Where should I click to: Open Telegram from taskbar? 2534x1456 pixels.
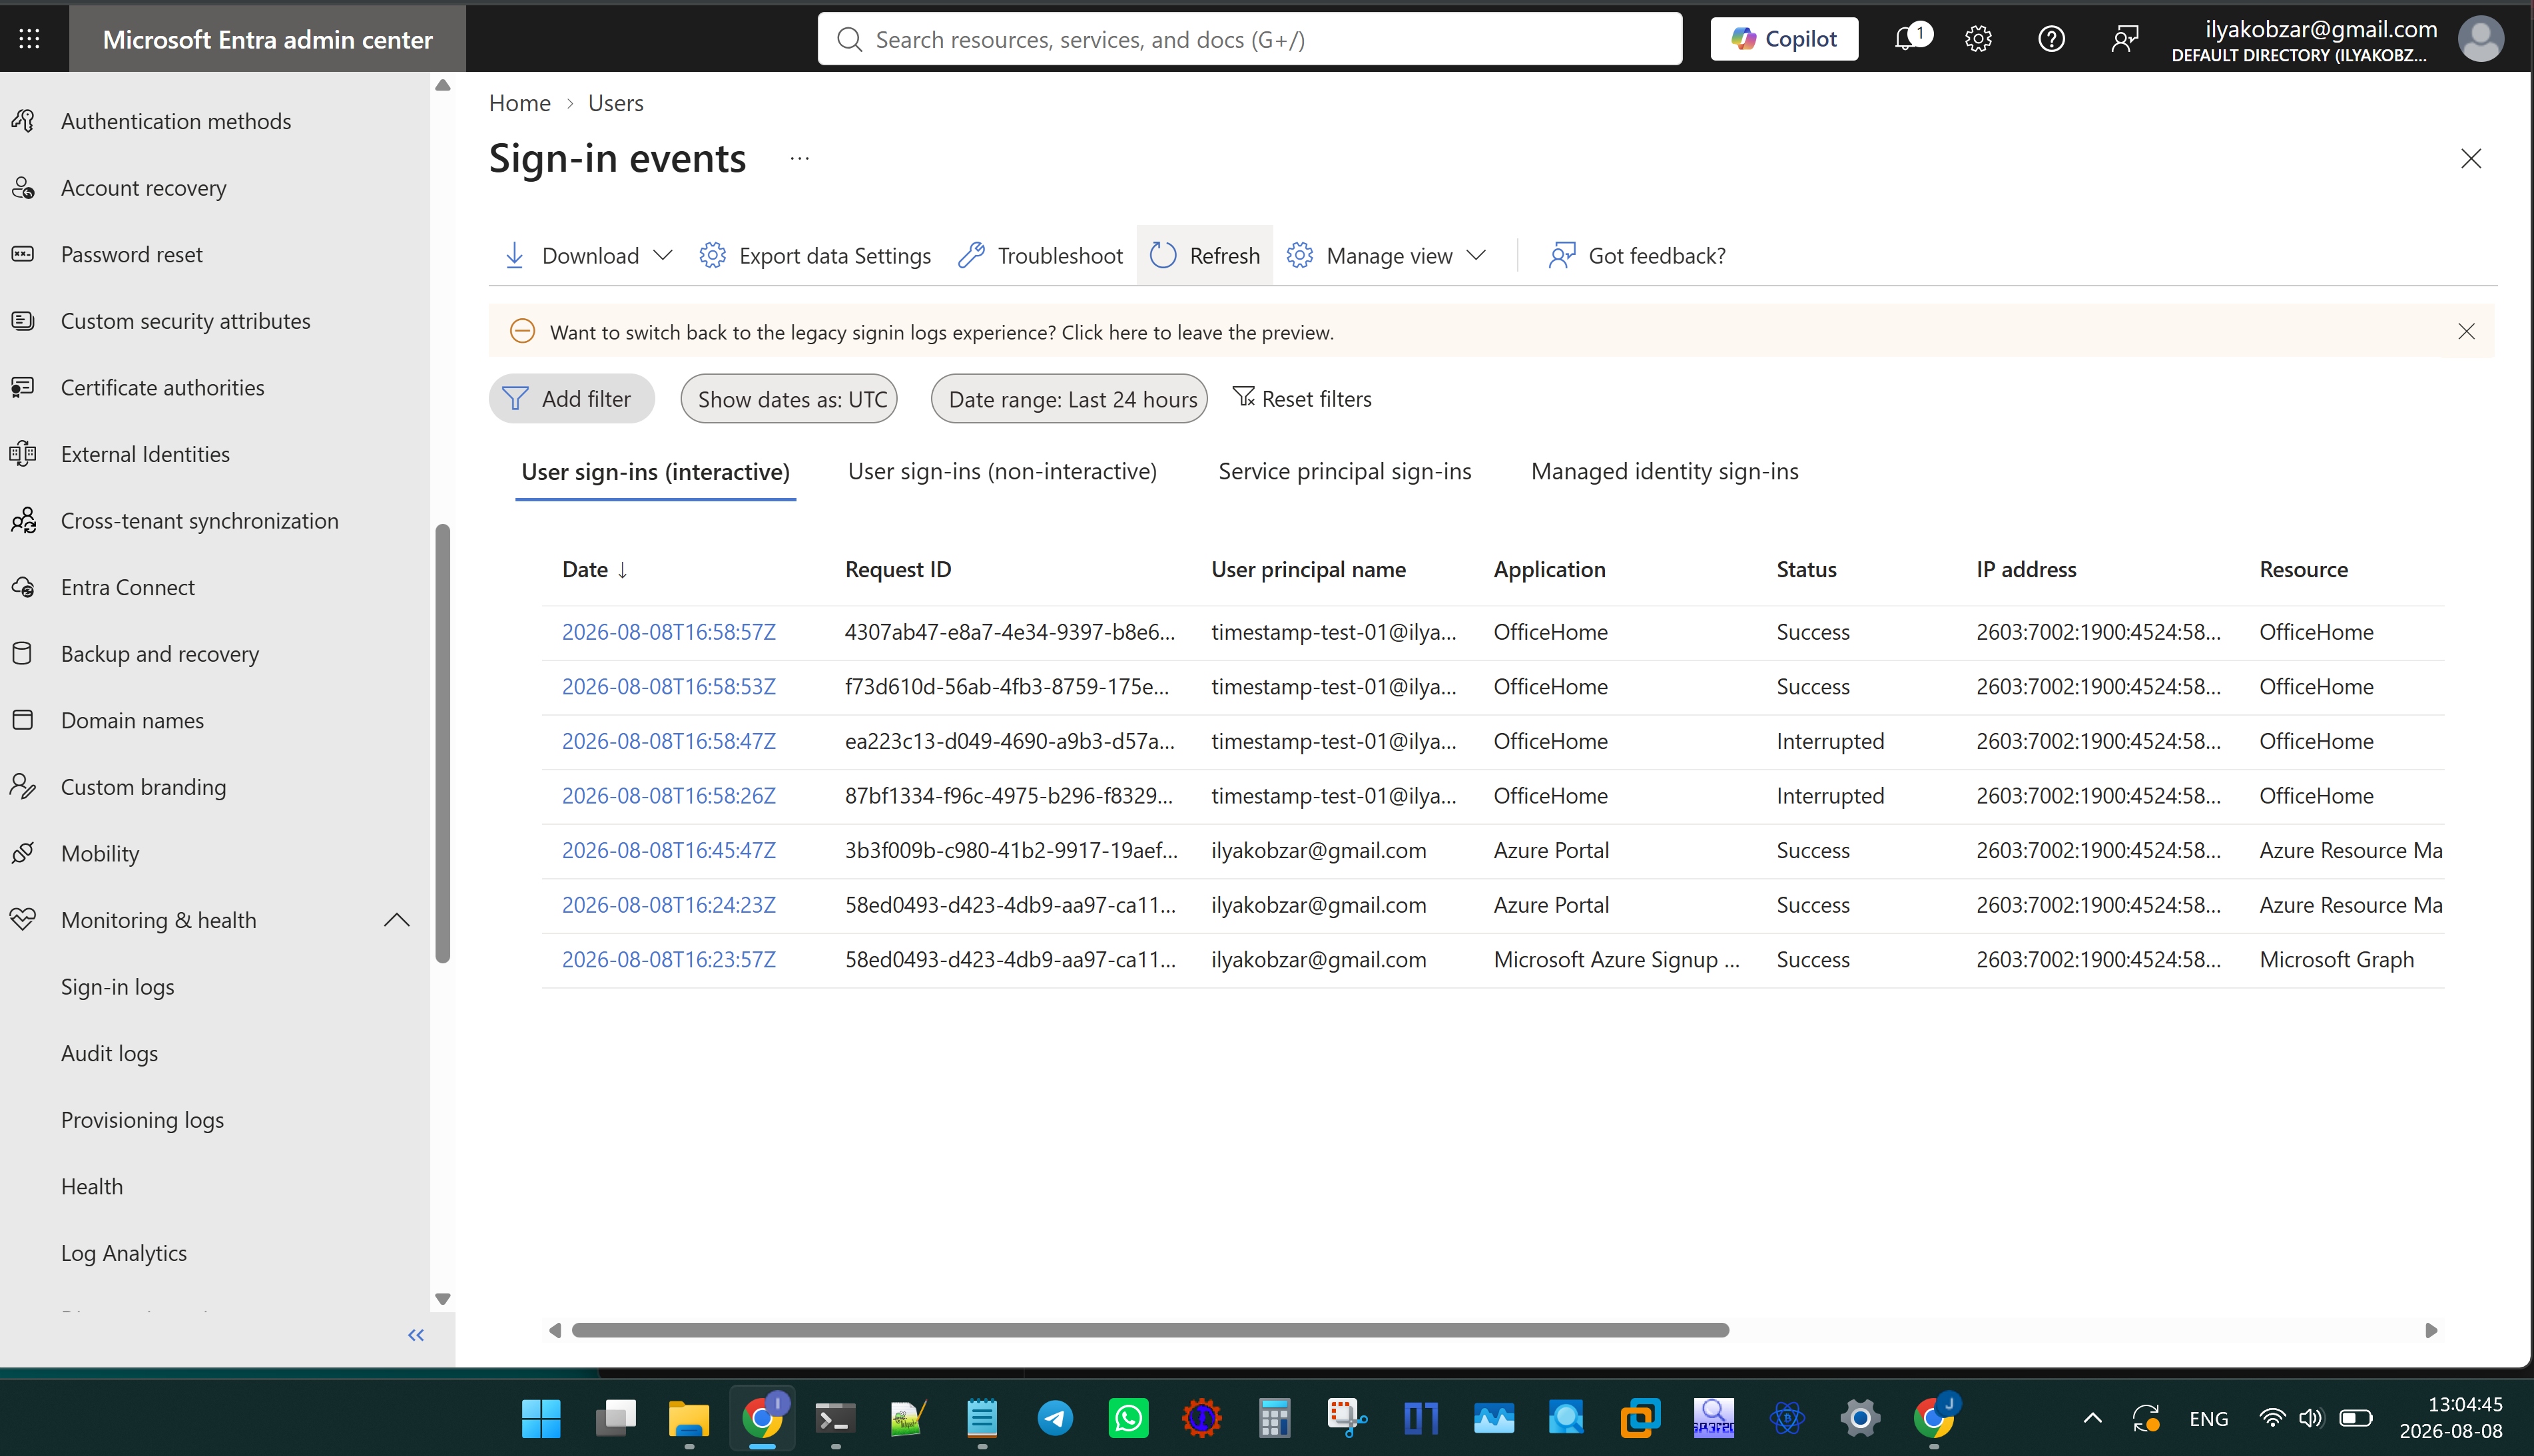coord(1055,1418)
